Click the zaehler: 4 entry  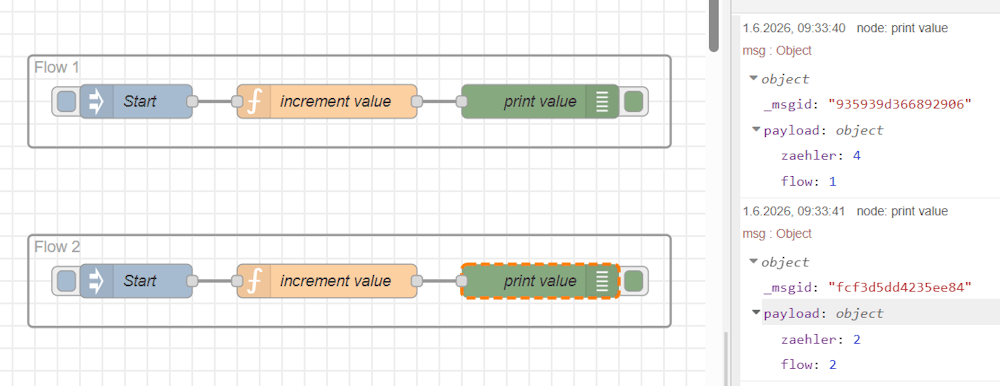(821, 156)
